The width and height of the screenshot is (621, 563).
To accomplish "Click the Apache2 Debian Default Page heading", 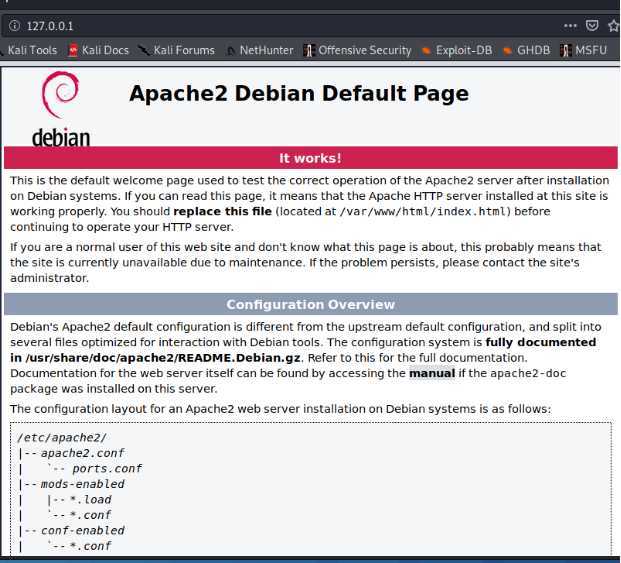I will (299, 94).
